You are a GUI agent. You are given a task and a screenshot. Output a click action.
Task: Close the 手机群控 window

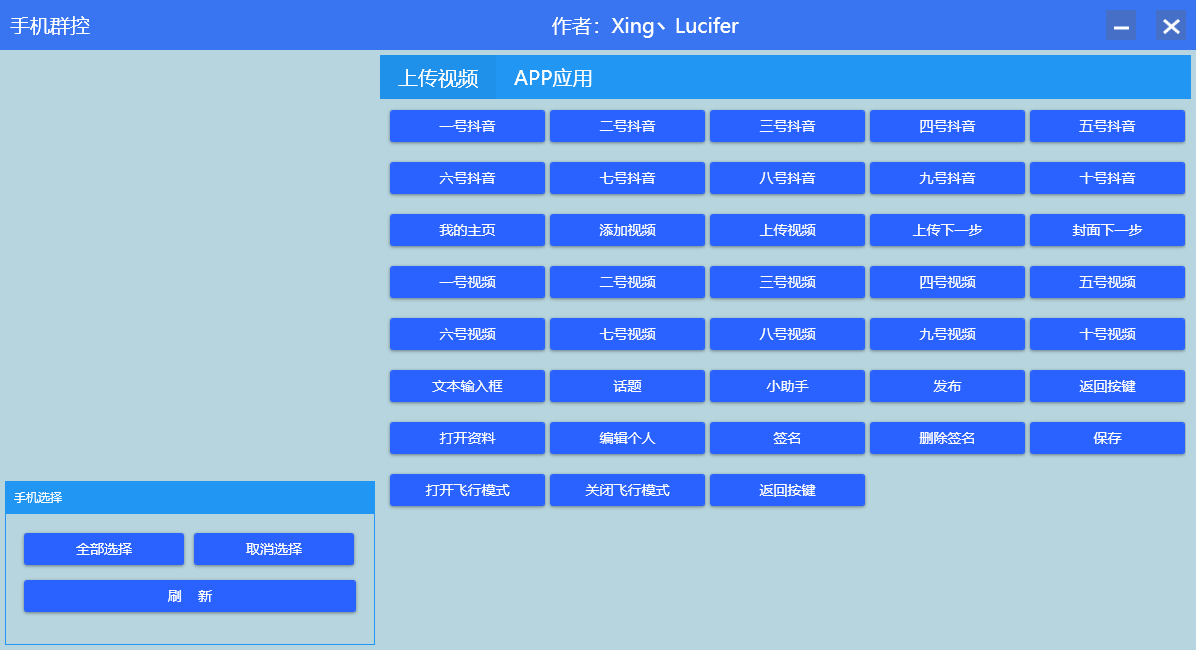[x=1171, y=26]
